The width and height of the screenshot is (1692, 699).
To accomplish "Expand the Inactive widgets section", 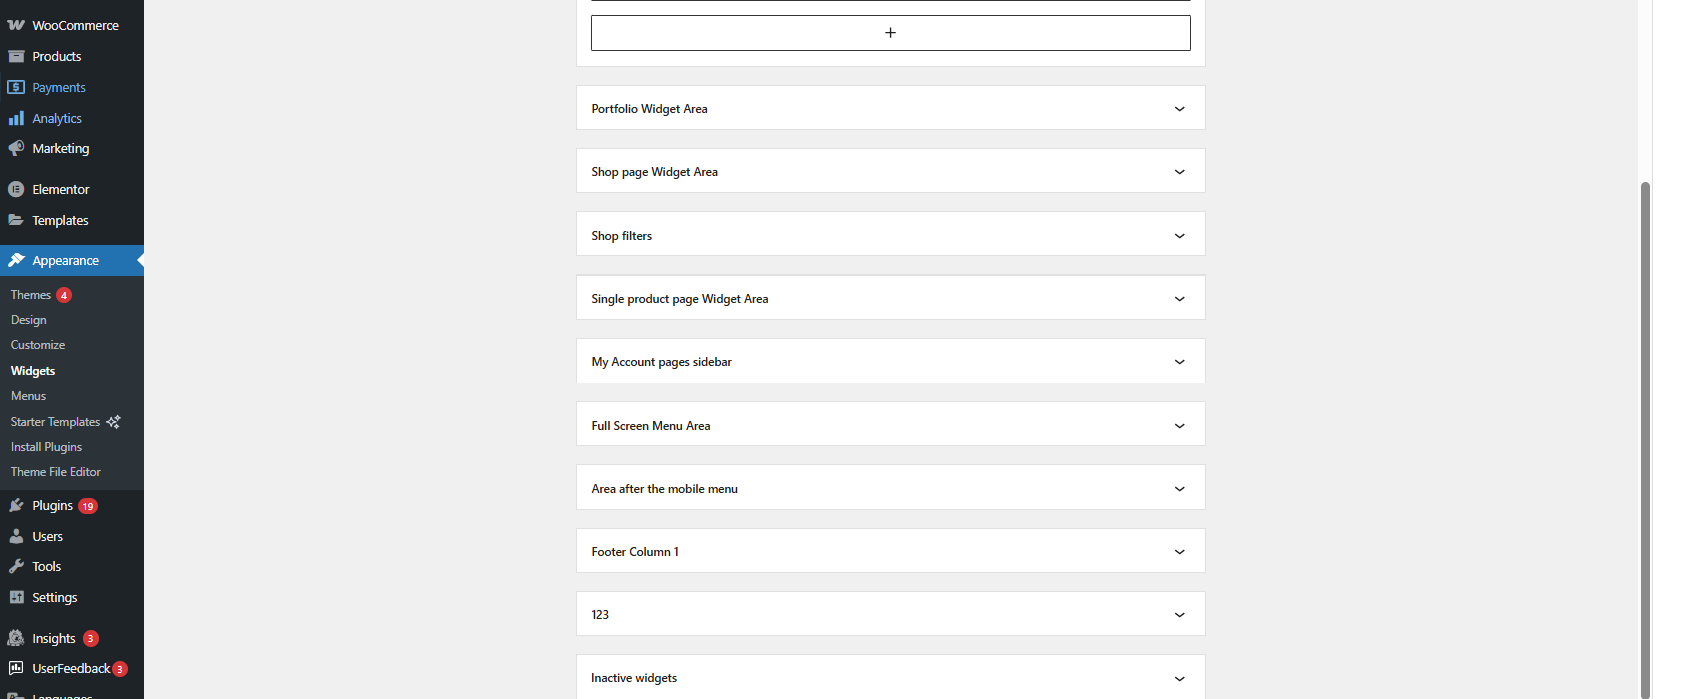I will pos(1179,678).
